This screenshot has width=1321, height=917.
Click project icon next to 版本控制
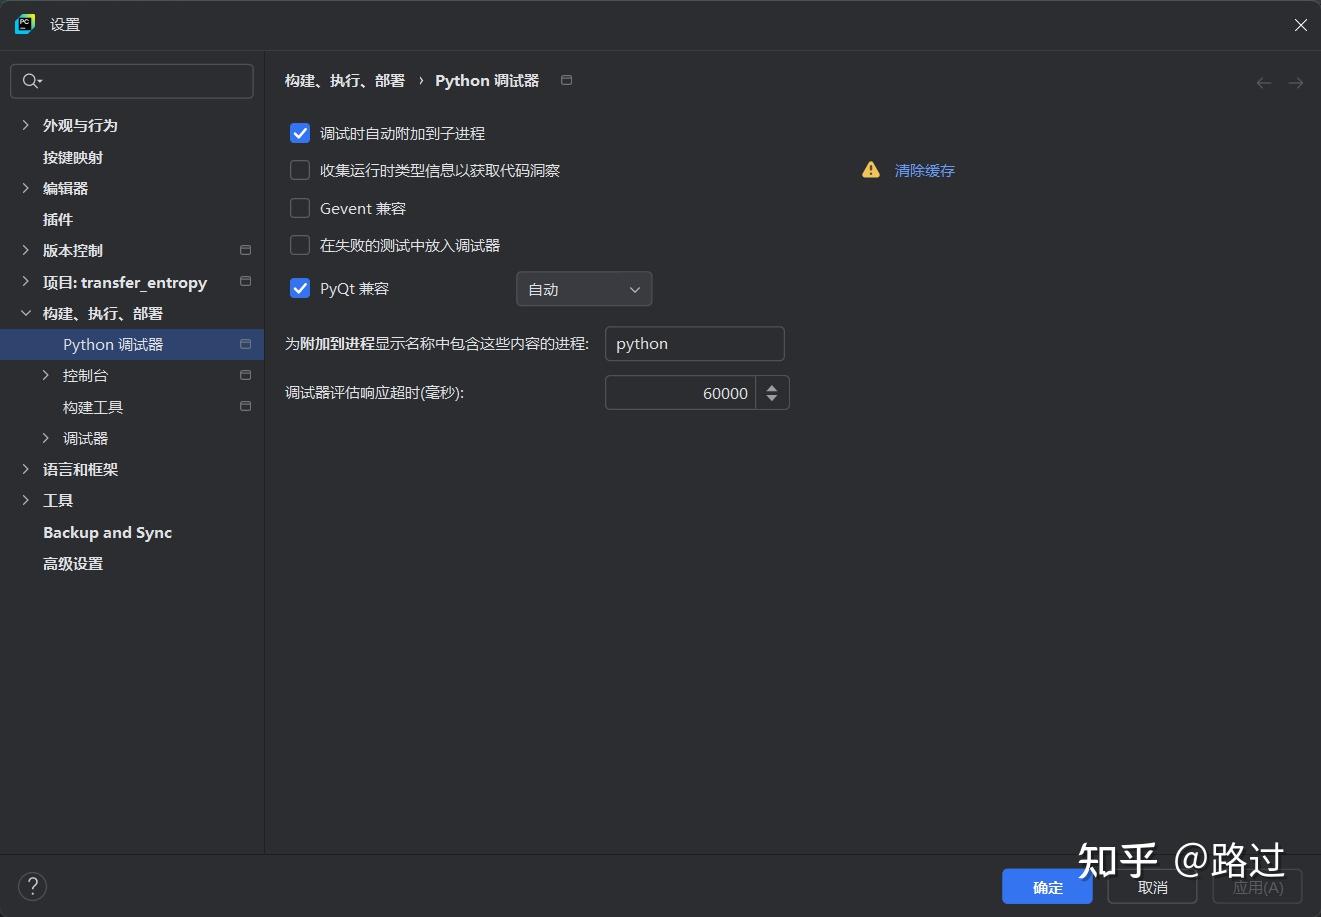246,250
